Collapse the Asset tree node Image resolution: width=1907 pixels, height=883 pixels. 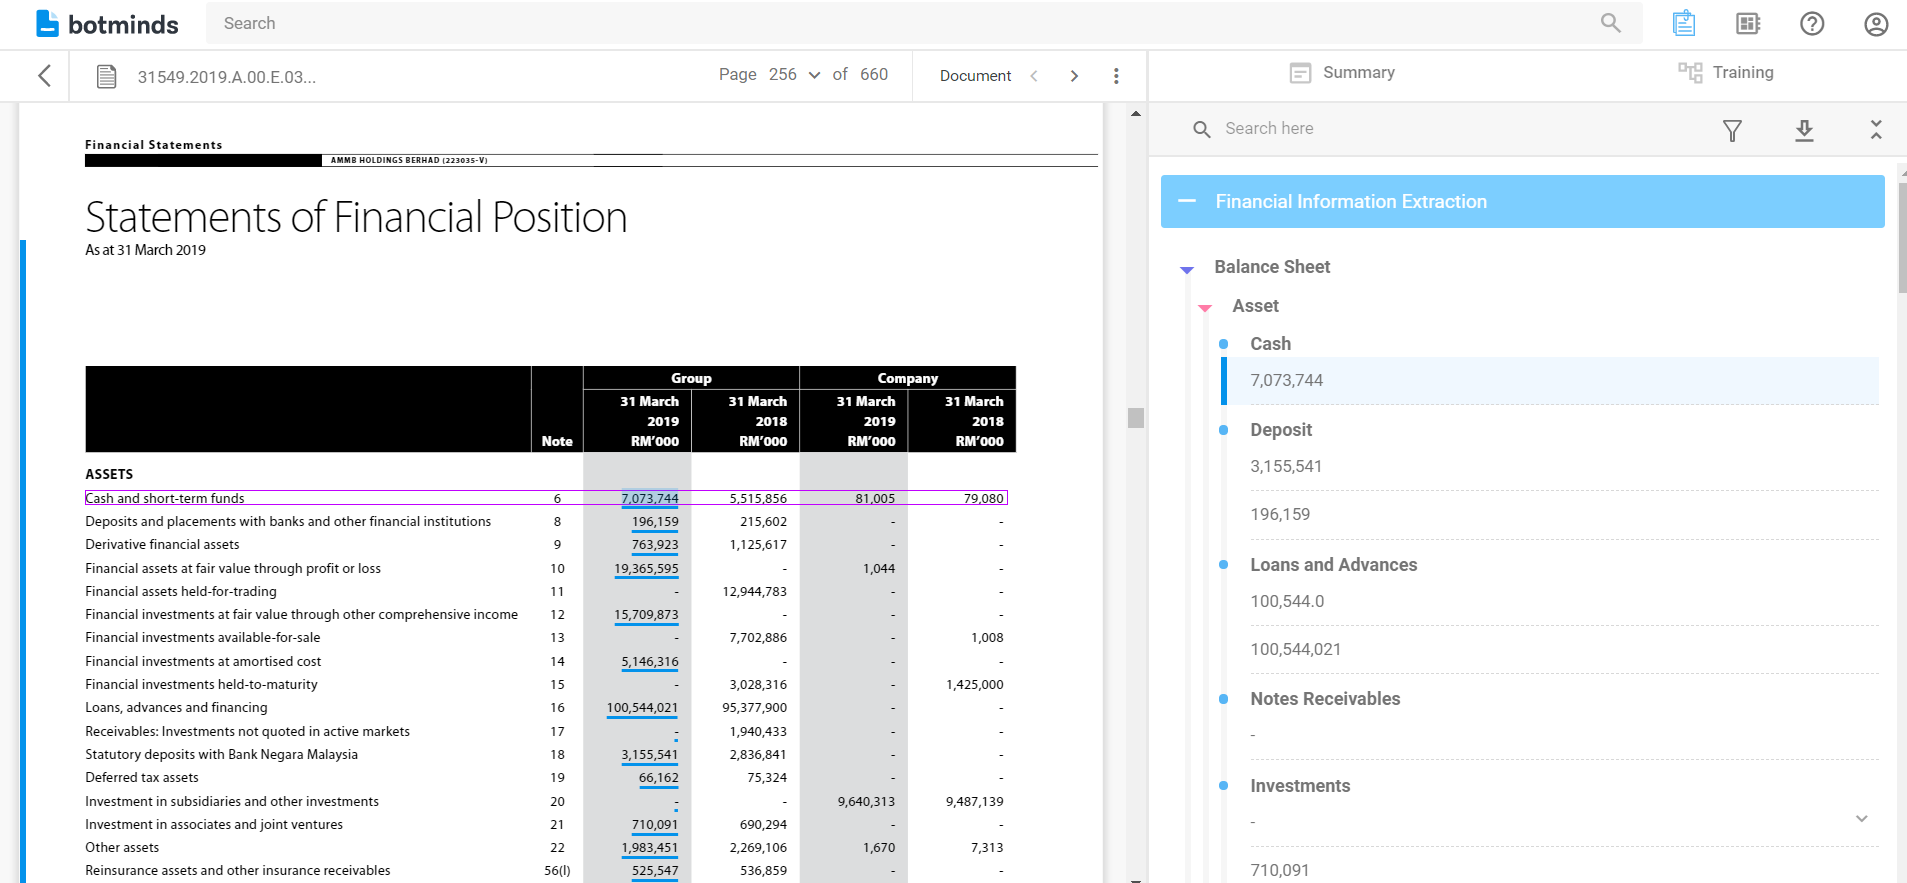1205,308
